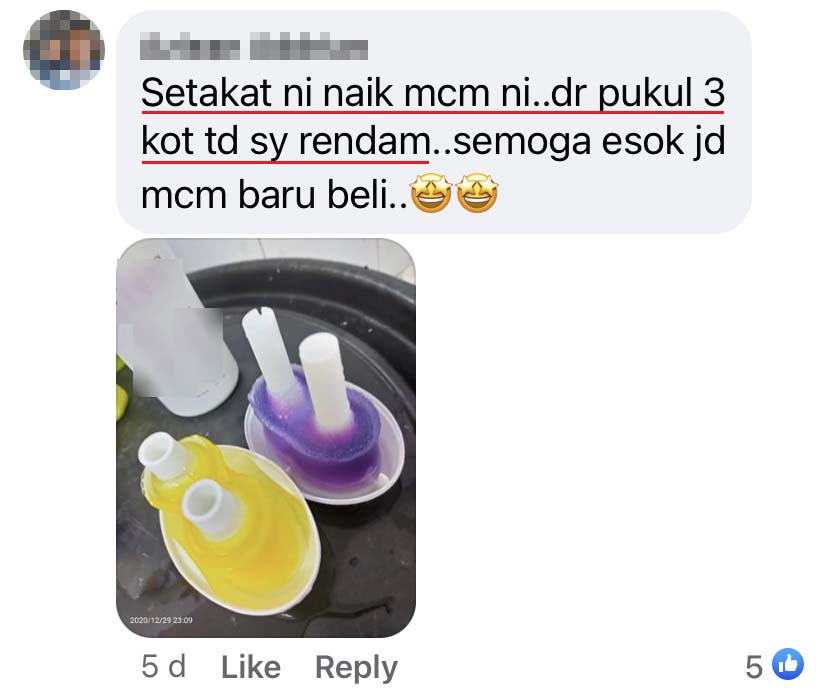This screenshot has height=691, width=828.
Task: Reply to this comment
Action: coord(356,668)
